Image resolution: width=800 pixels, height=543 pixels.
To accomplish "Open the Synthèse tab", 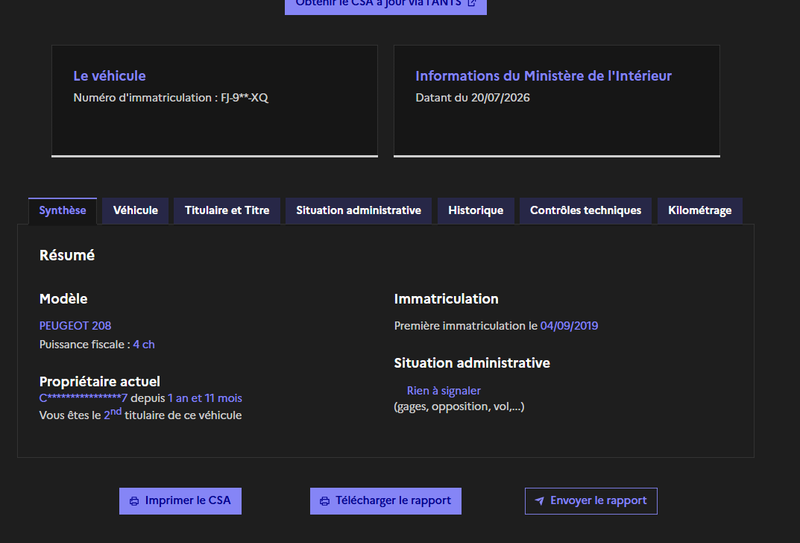I will (62, 211).
